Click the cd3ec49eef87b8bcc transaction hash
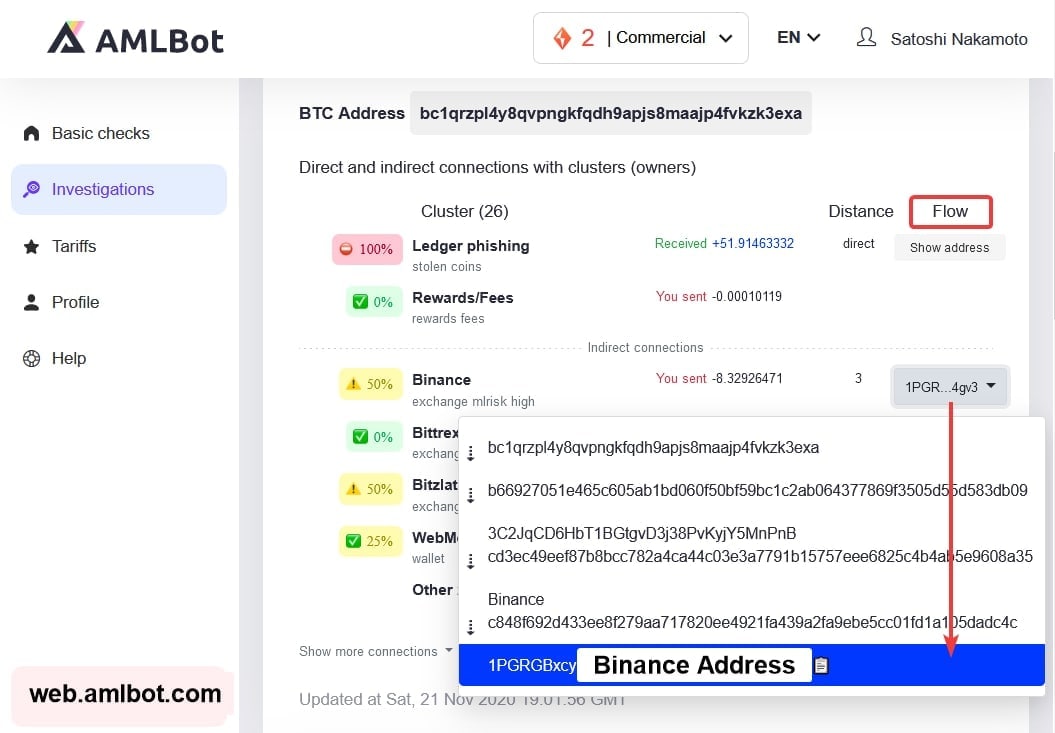Screen dimensions: 1055x733 coord(760,557)
